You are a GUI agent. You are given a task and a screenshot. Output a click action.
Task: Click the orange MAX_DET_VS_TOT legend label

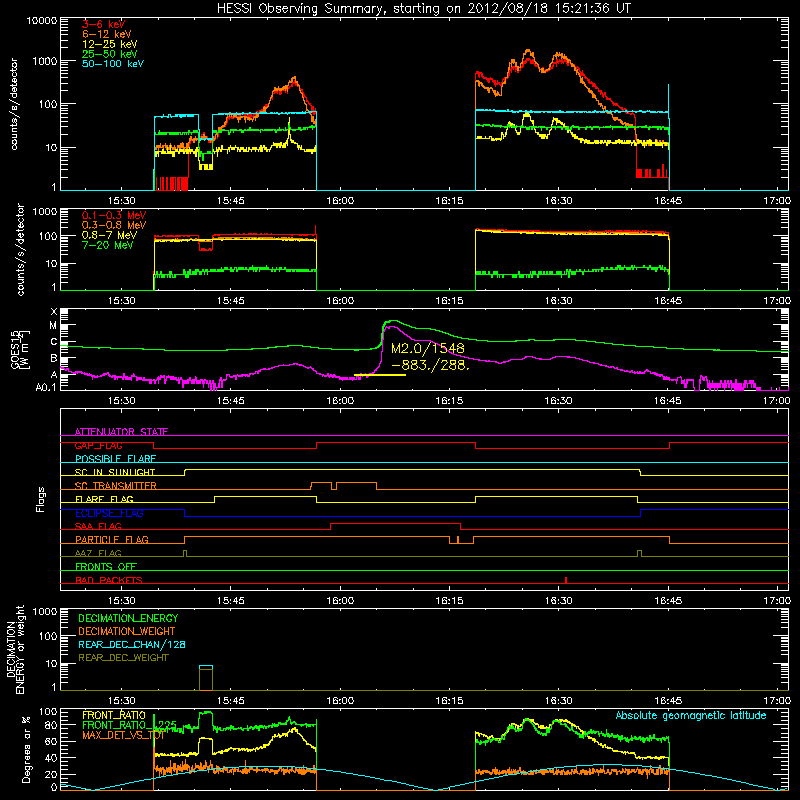click(x=123, y=735)
